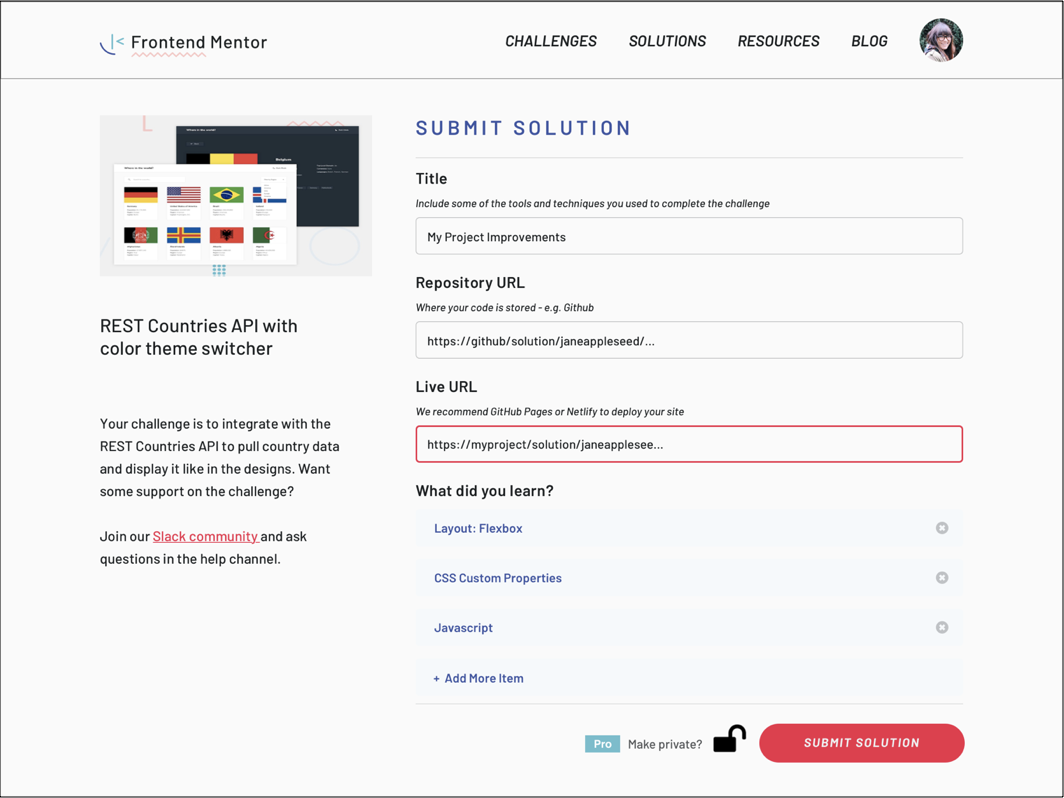Remove the CSS Custom Properties item

click(x=942, y=577)
